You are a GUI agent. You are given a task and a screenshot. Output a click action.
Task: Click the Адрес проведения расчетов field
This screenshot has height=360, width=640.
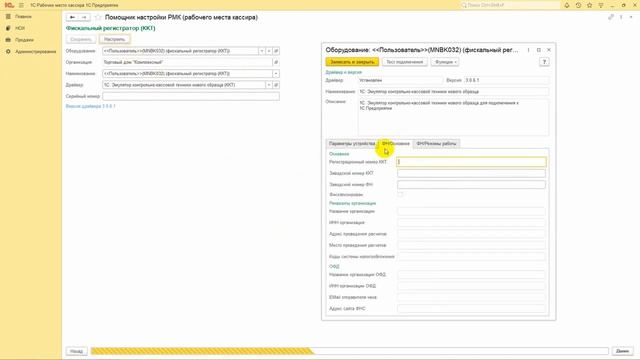[x=471, y=234]
